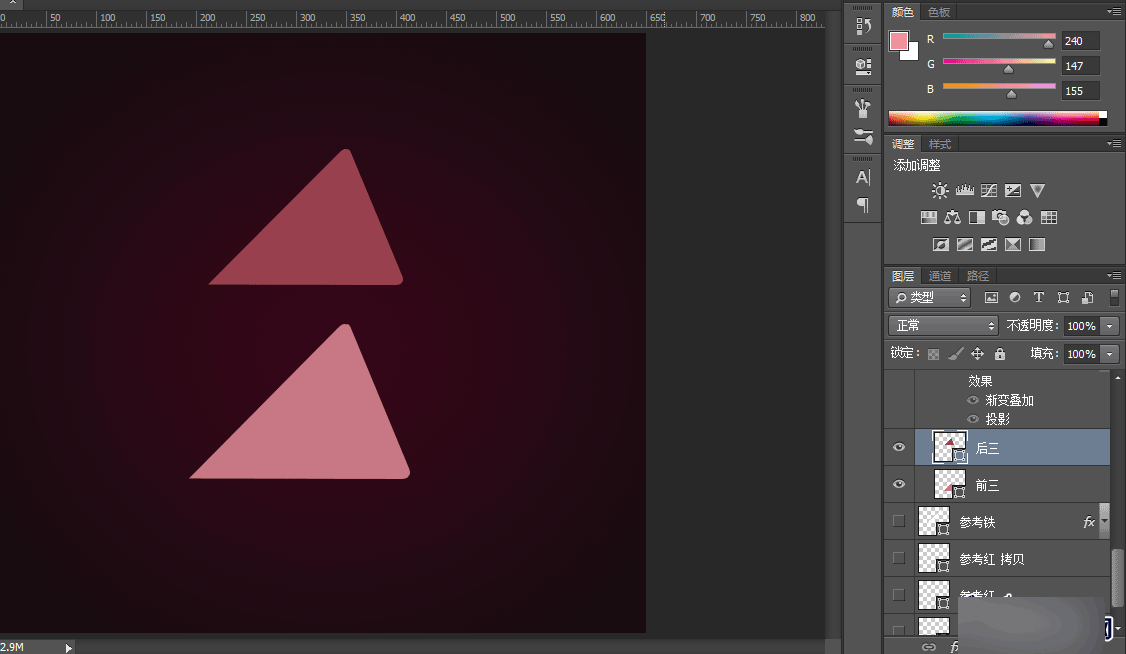This screenshot has width=1126, height=654.
Task: Click the G channel slider
Action: coord(999,62)
